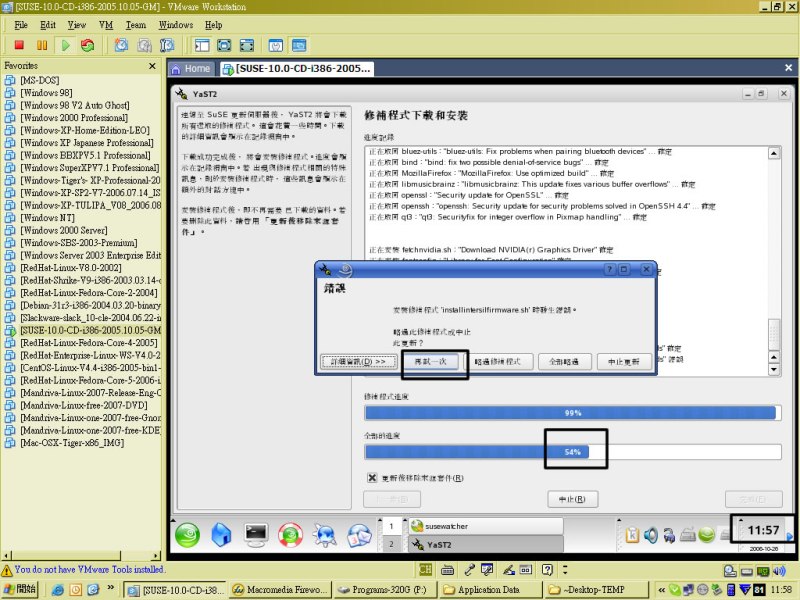Click the Kontact globe-and-mail icon in KDE panel

[x=359, y=535]
